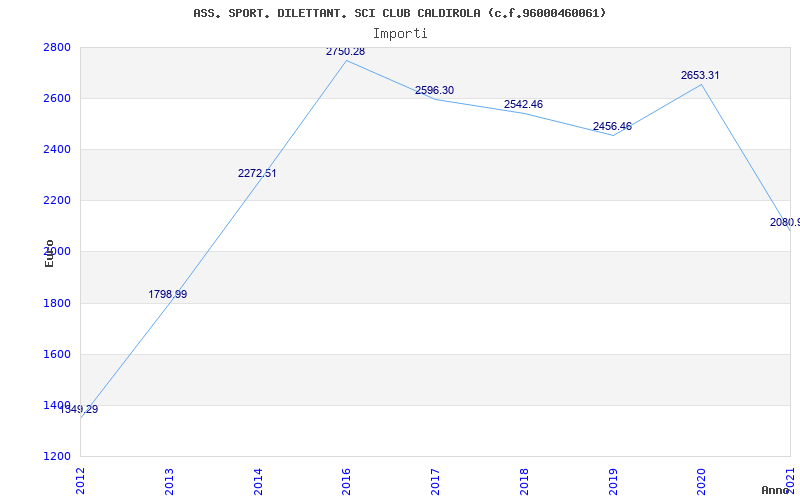Click the 2600 y-axis tick label
Viewport: 800px width, 500px height.
click(55, 98)
